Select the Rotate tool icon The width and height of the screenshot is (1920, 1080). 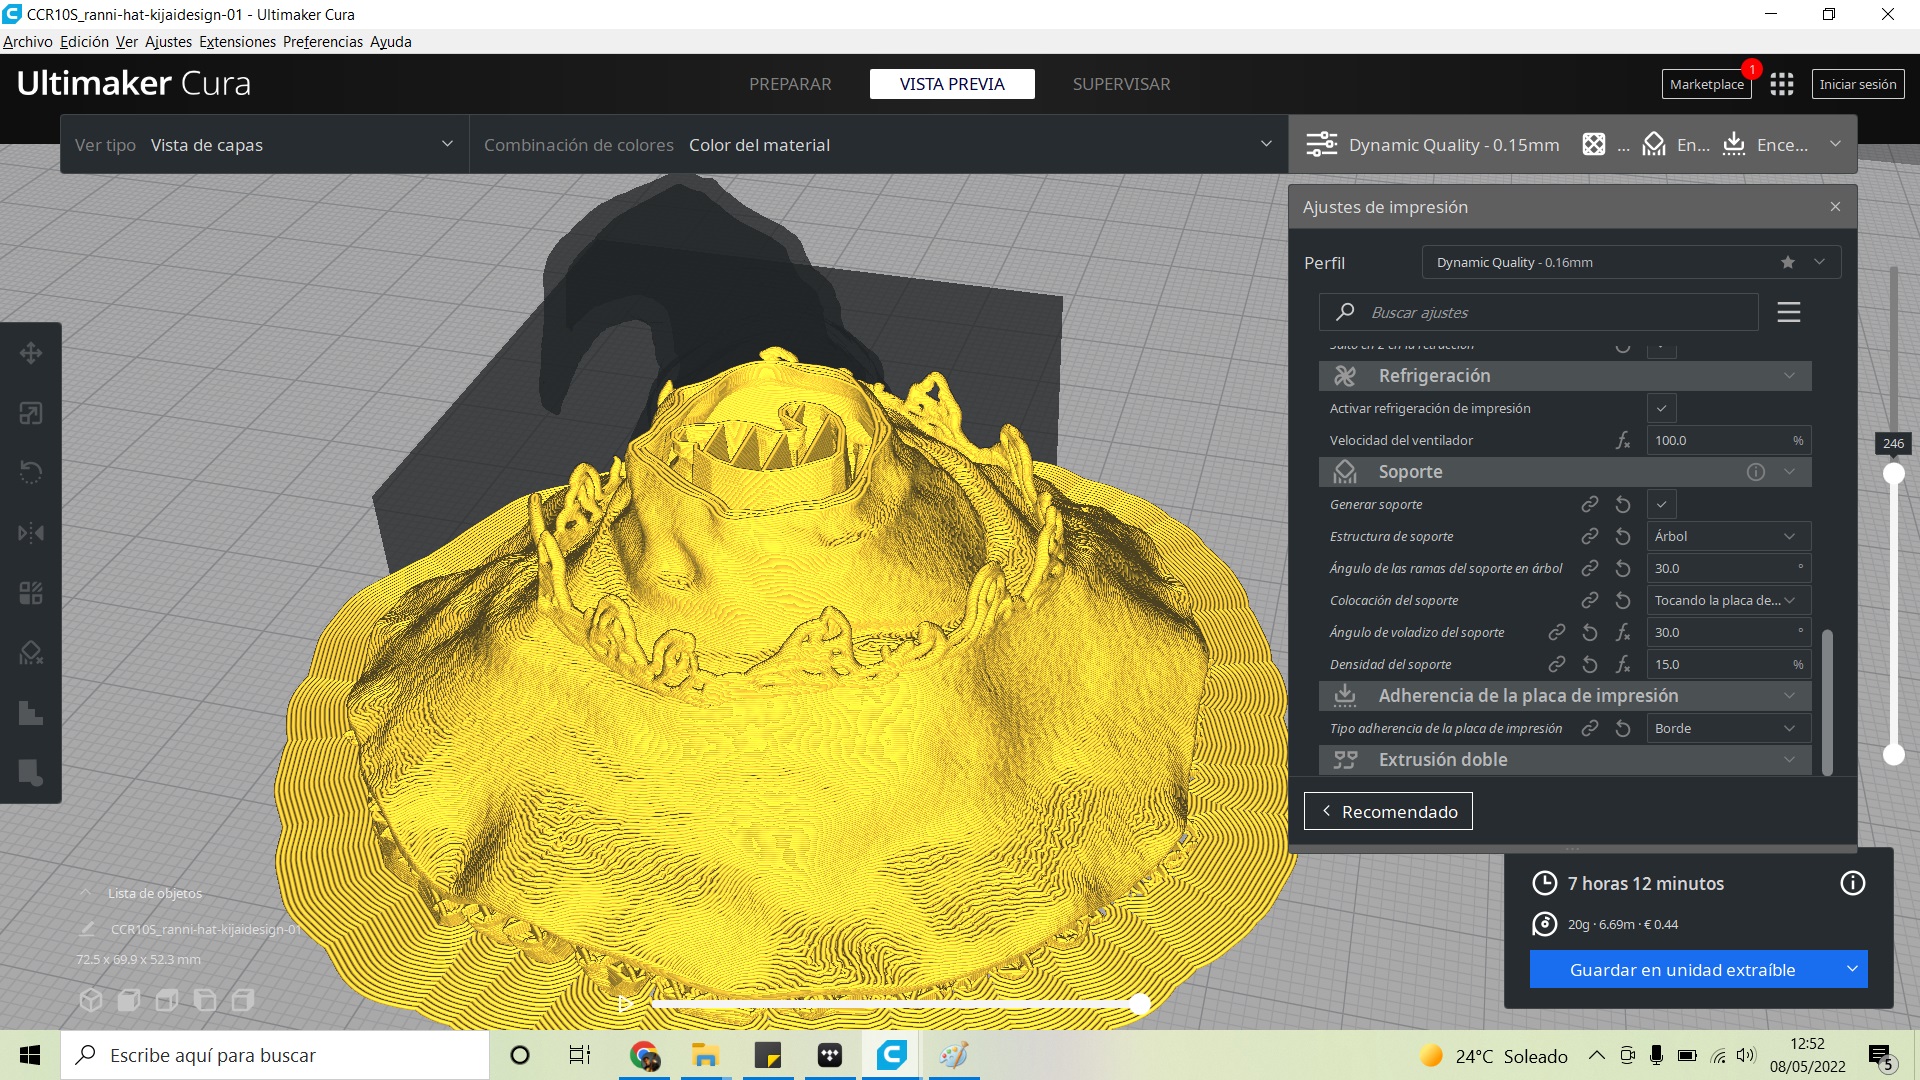pos(31,473)
